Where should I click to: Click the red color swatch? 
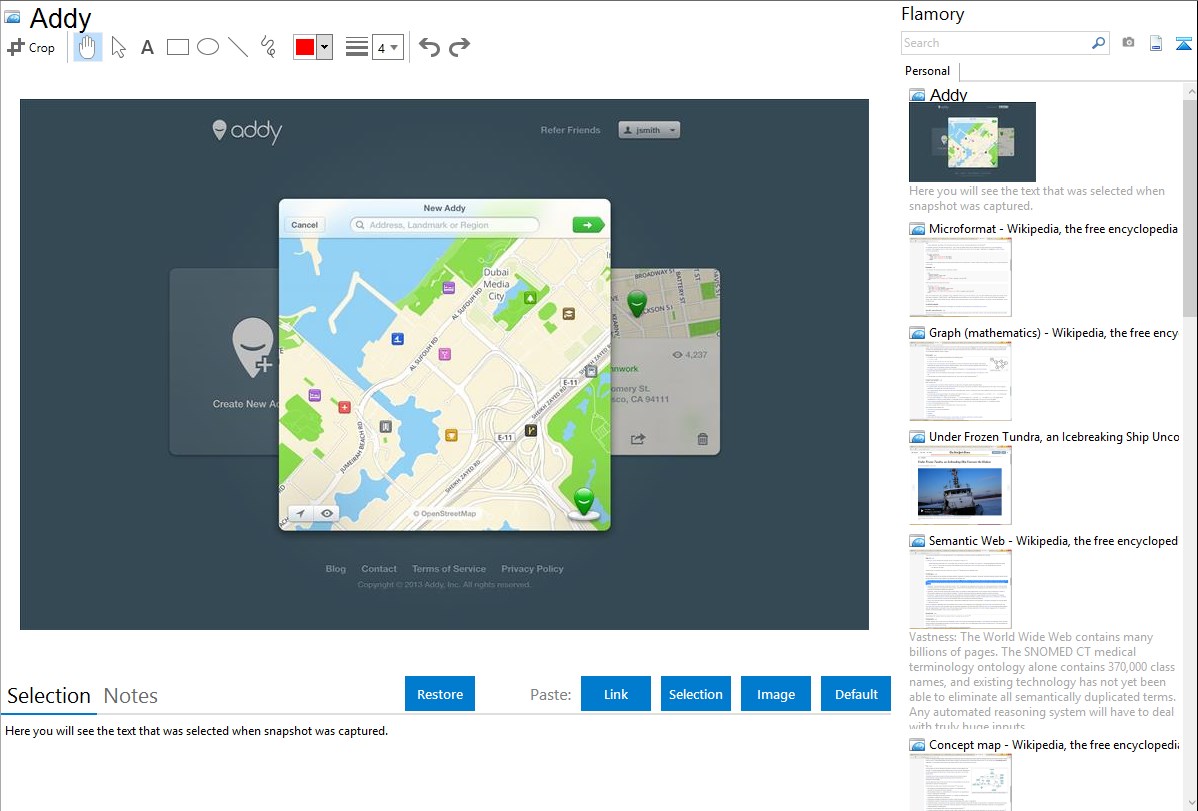(305, 47)
